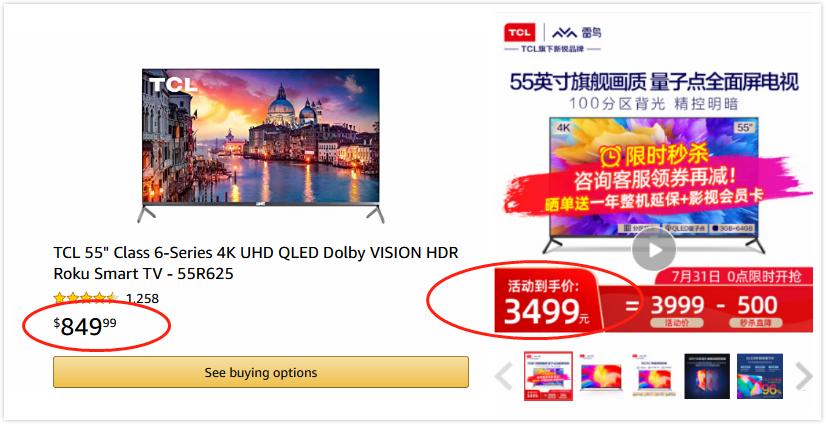Viewport: 826px width, 424px height.
Task: Click the 4K badge on TV image
Action: click(563, 127)
